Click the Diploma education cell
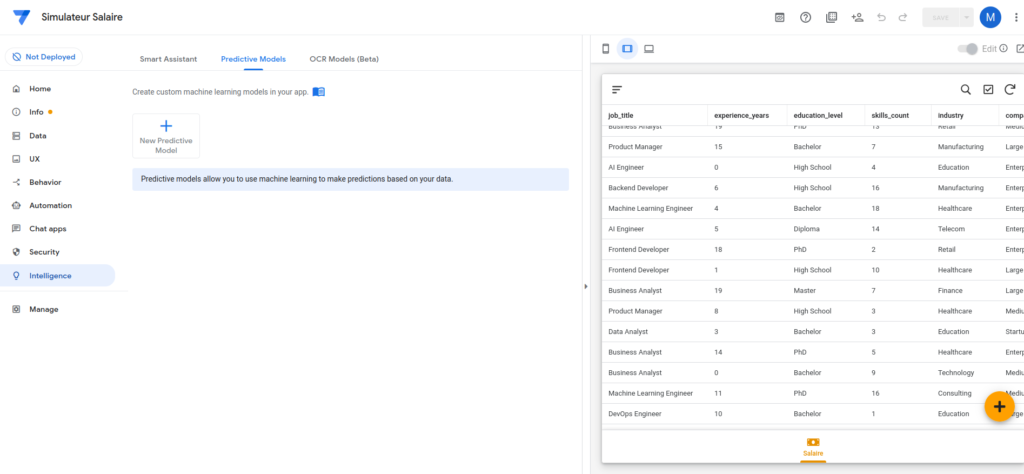The height and width of the screenshot is (474, 1024). pyautogui.click(x=807, y=229)
